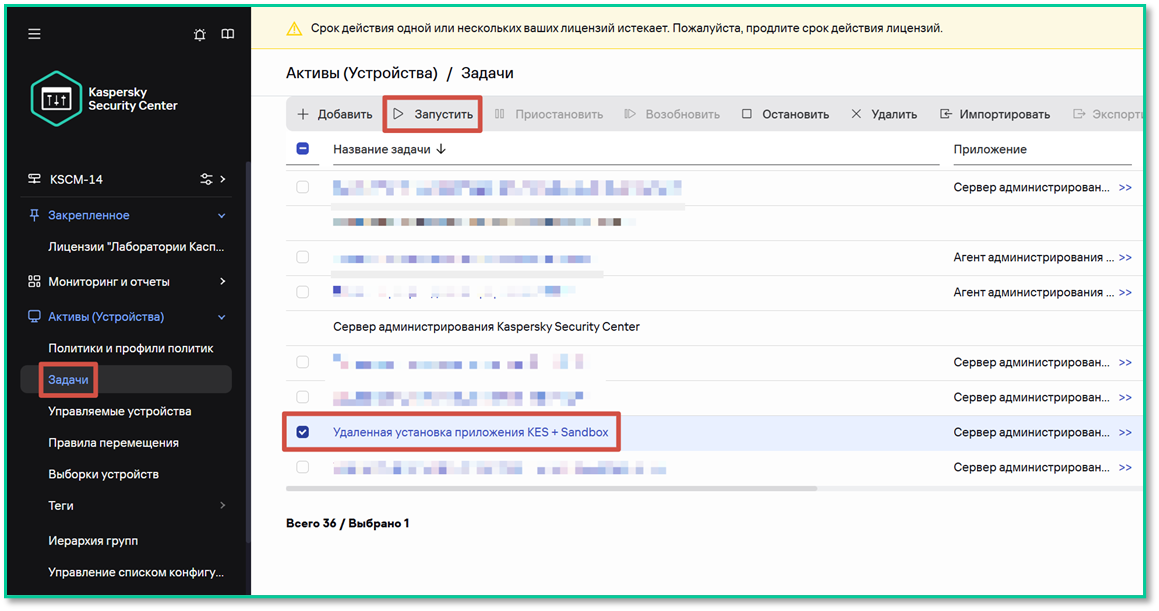Image resolution: width=1159 pixels, height=611 pixels.
Task: Click the stop square icon of Остановить
Action: [x=747, y=114]
